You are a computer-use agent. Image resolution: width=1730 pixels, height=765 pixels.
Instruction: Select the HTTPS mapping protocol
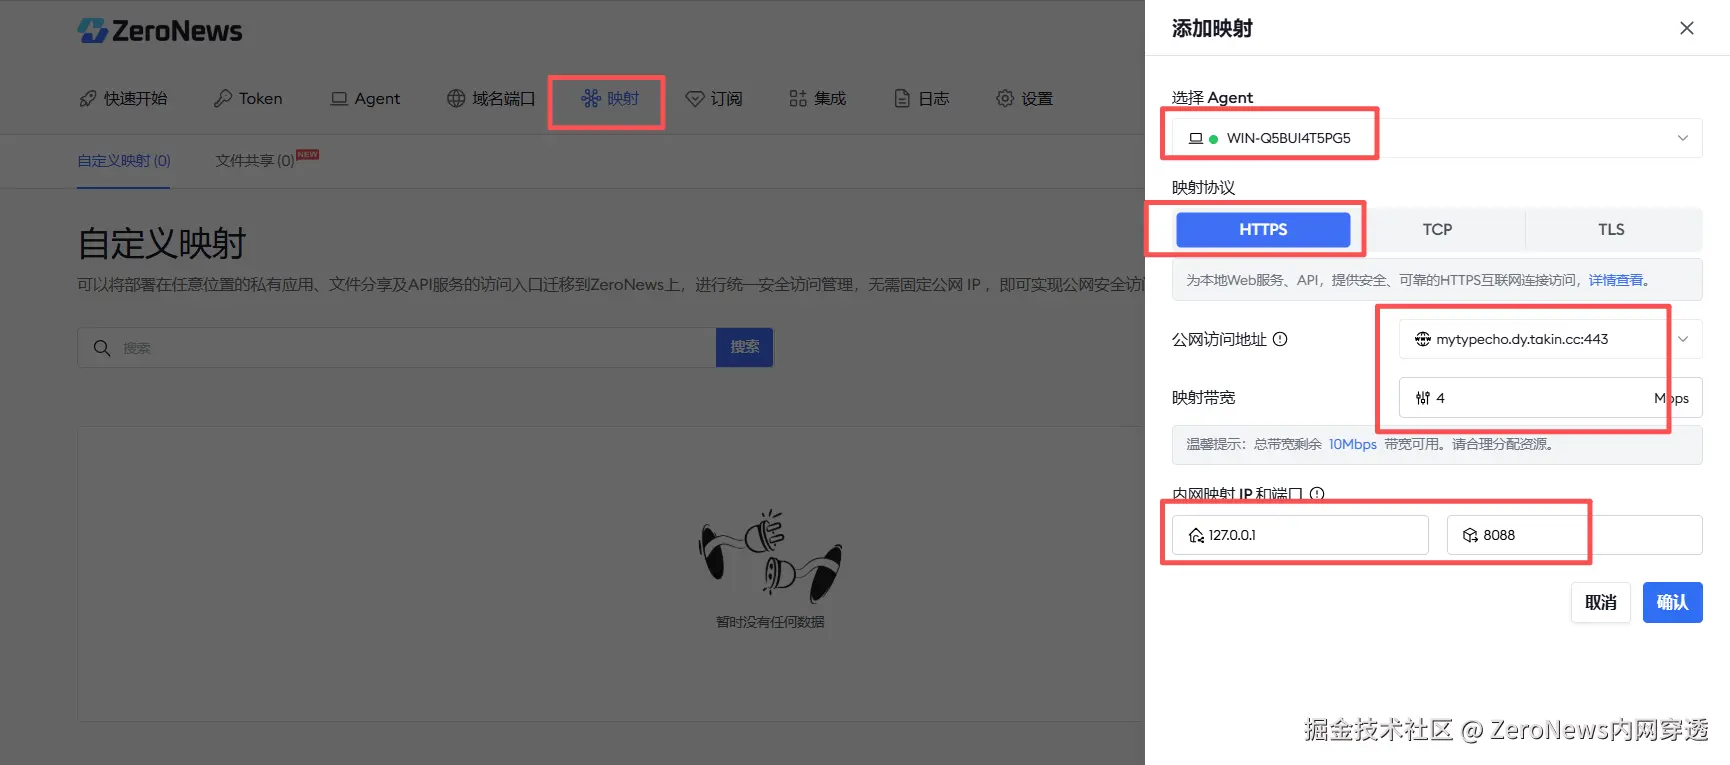(x=1263, y=229)
